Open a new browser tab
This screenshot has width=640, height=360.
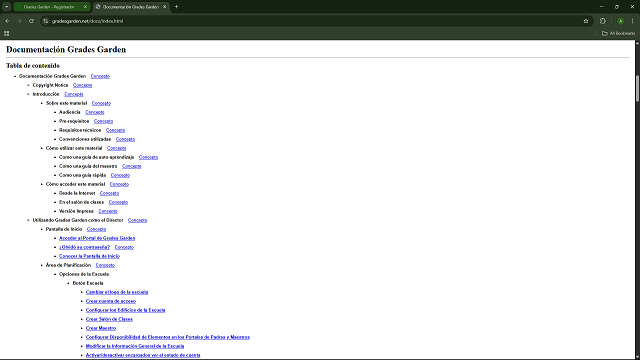pos(176,7)
